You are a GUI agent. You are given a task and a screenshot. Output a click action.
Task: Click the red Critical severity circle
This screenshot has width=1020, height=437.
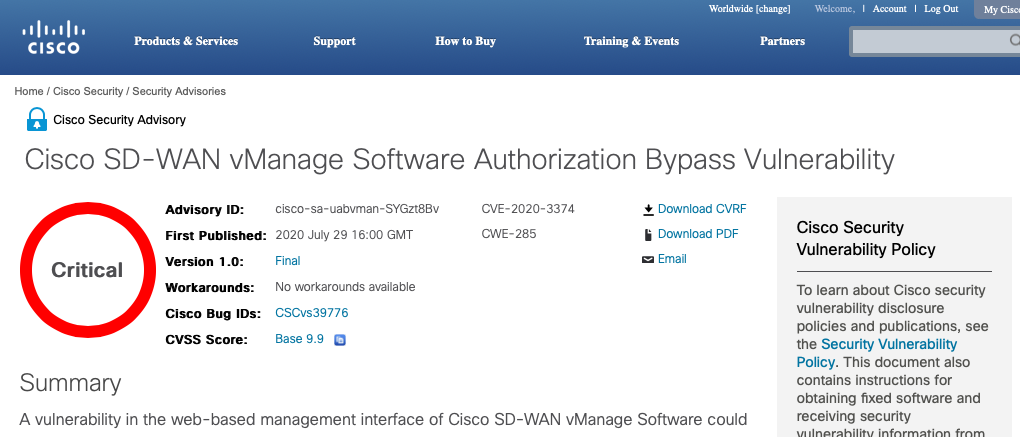click(87, 270)
